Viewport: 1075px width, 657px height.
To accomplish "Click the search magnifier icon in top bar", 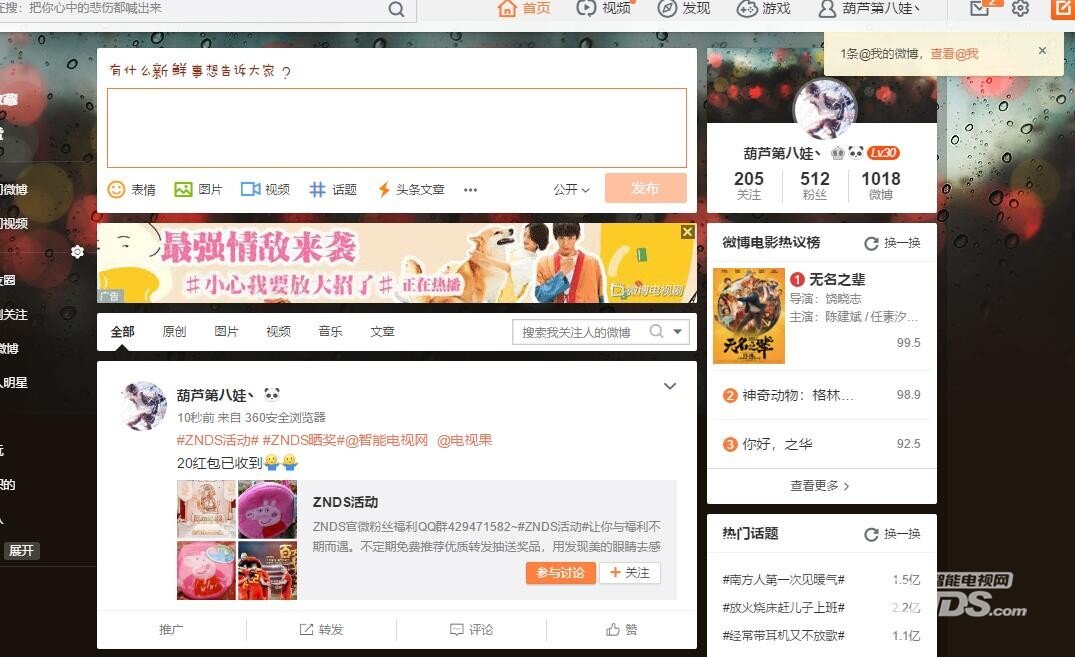I will click(x=396, y=9).
